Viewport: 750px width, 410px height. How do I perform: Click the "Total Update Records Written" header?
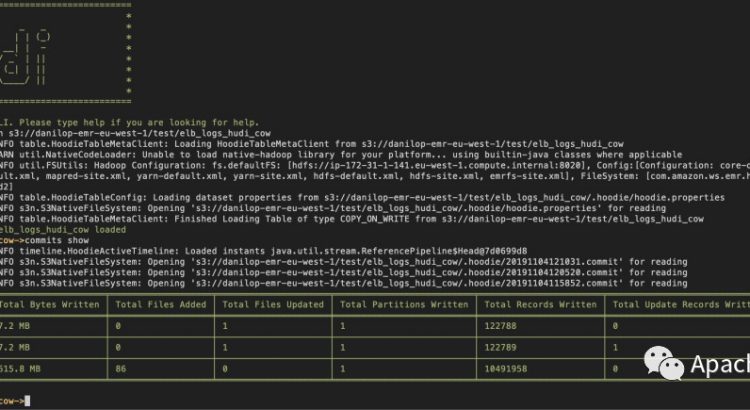coord(680,304)
